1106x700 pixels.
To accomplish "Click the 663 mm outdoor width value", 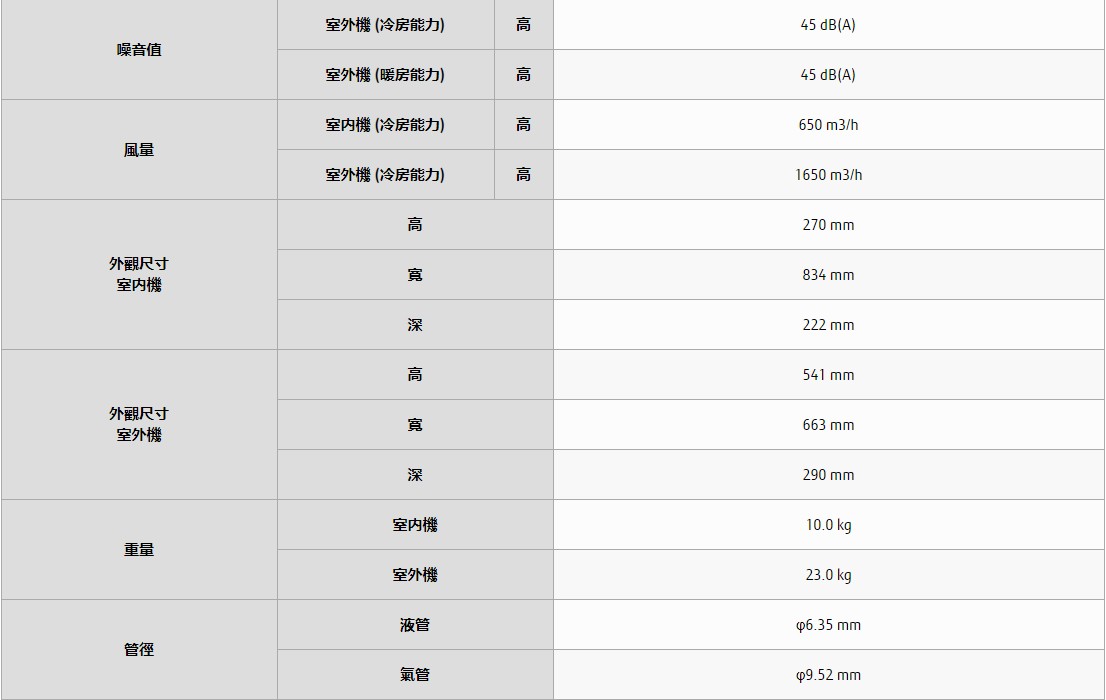I will pyautogui.click(x=828, y=425).
